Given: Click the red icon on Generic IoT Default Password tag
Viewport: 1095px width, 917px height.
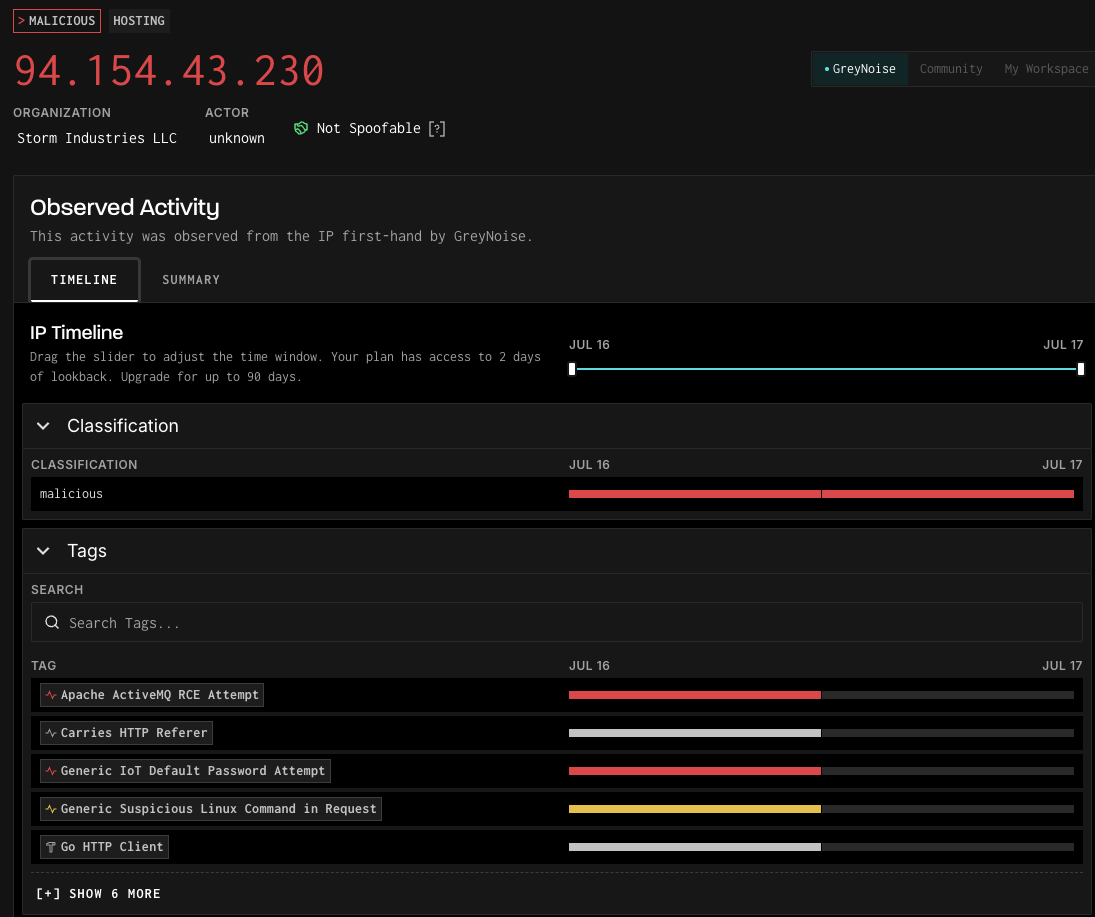Looking at the screenshot, I should pyautogui.click(x=51, y=771).
